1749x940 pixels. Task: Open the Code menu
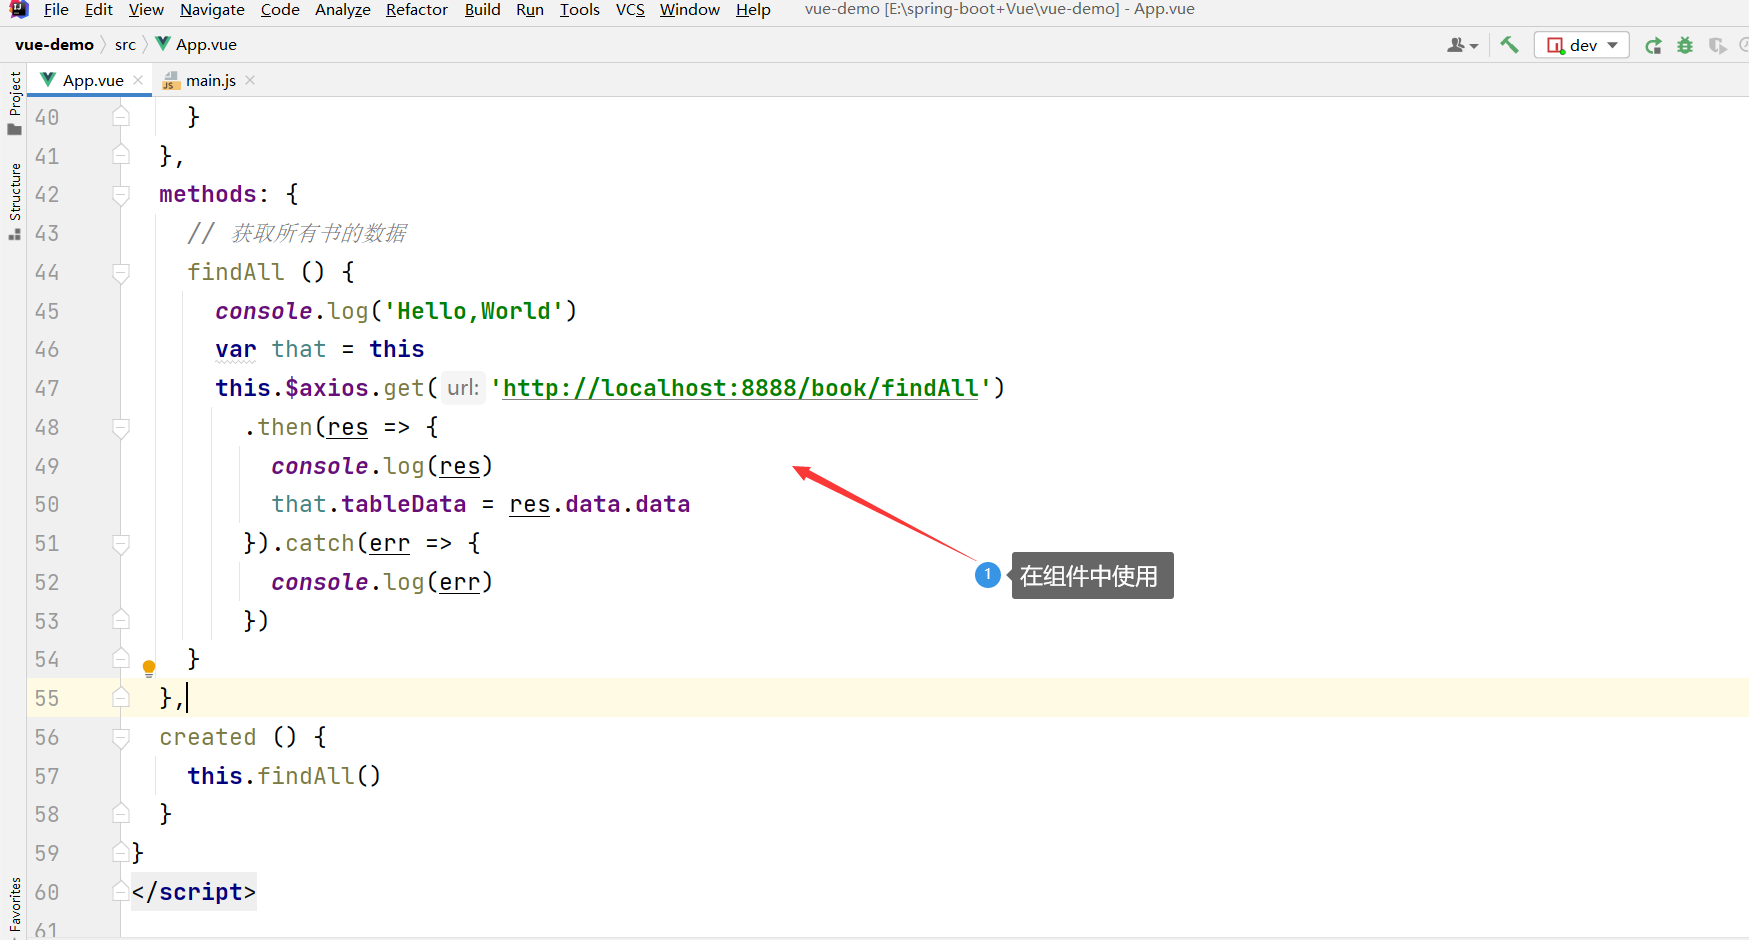point(280,10)
